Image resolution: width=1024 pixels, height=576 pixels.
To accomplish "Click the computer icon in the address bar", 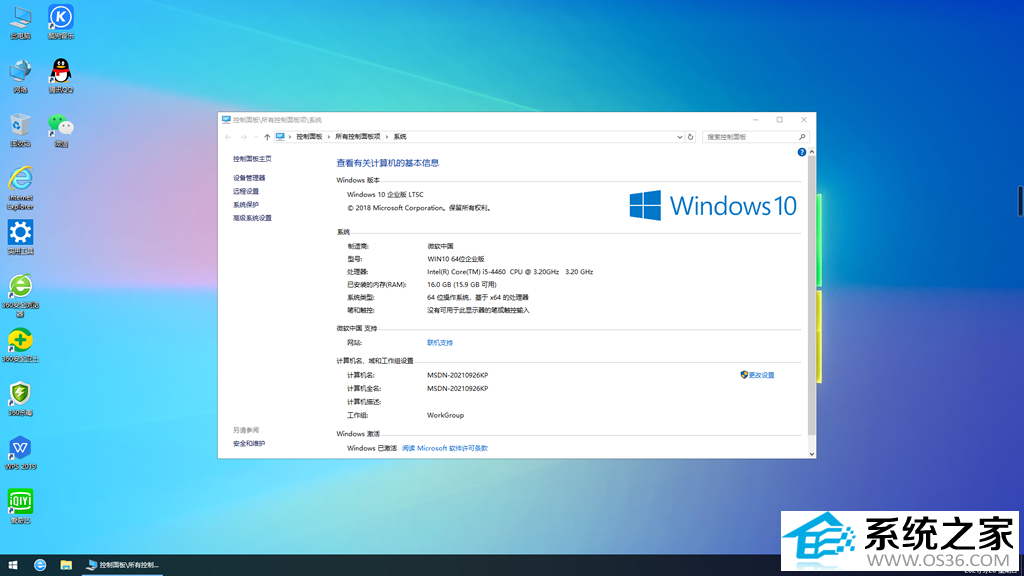I will 280,136.
